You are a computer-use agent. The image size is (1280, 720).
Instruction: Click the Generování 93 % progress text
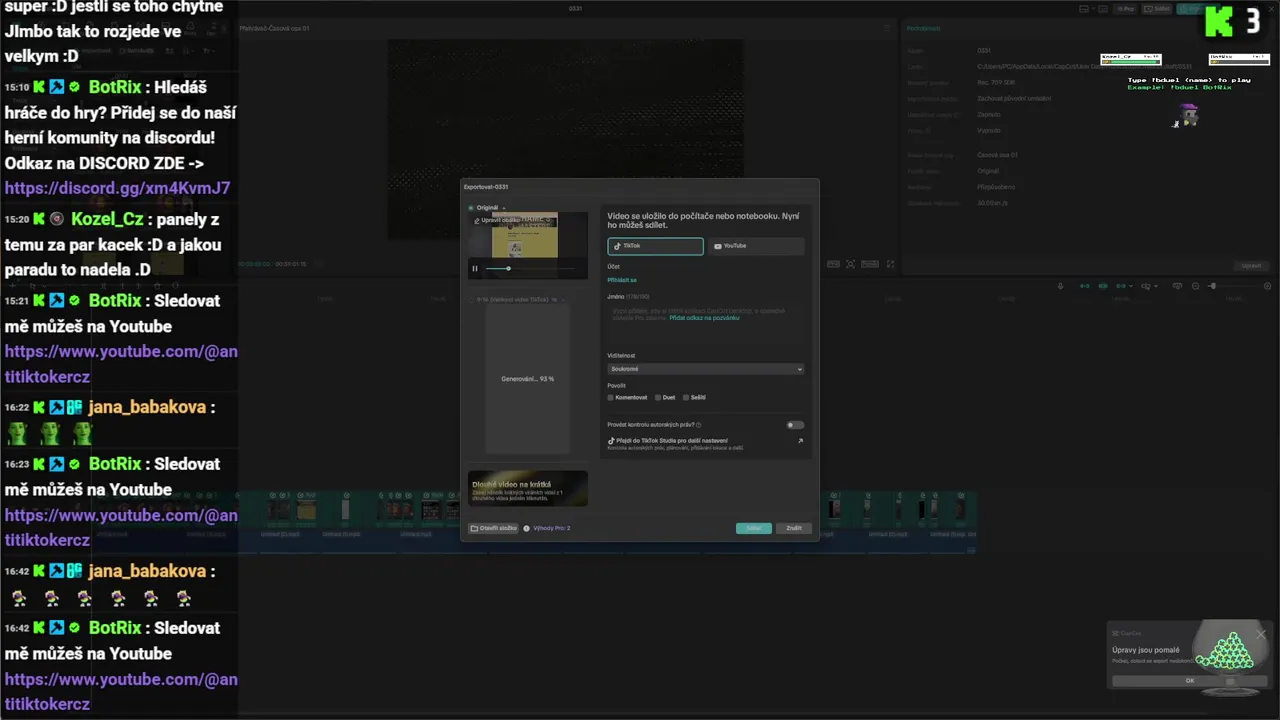528,379
